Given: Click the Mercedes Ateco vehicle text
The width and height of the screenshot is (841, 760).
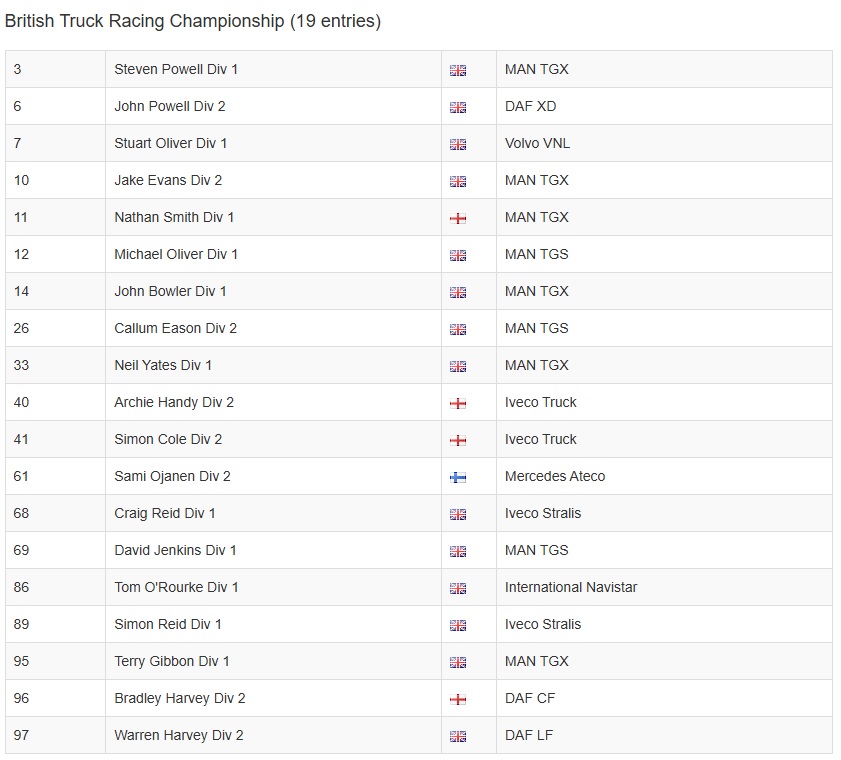Looking at the screenshot, I should [555, 476].
